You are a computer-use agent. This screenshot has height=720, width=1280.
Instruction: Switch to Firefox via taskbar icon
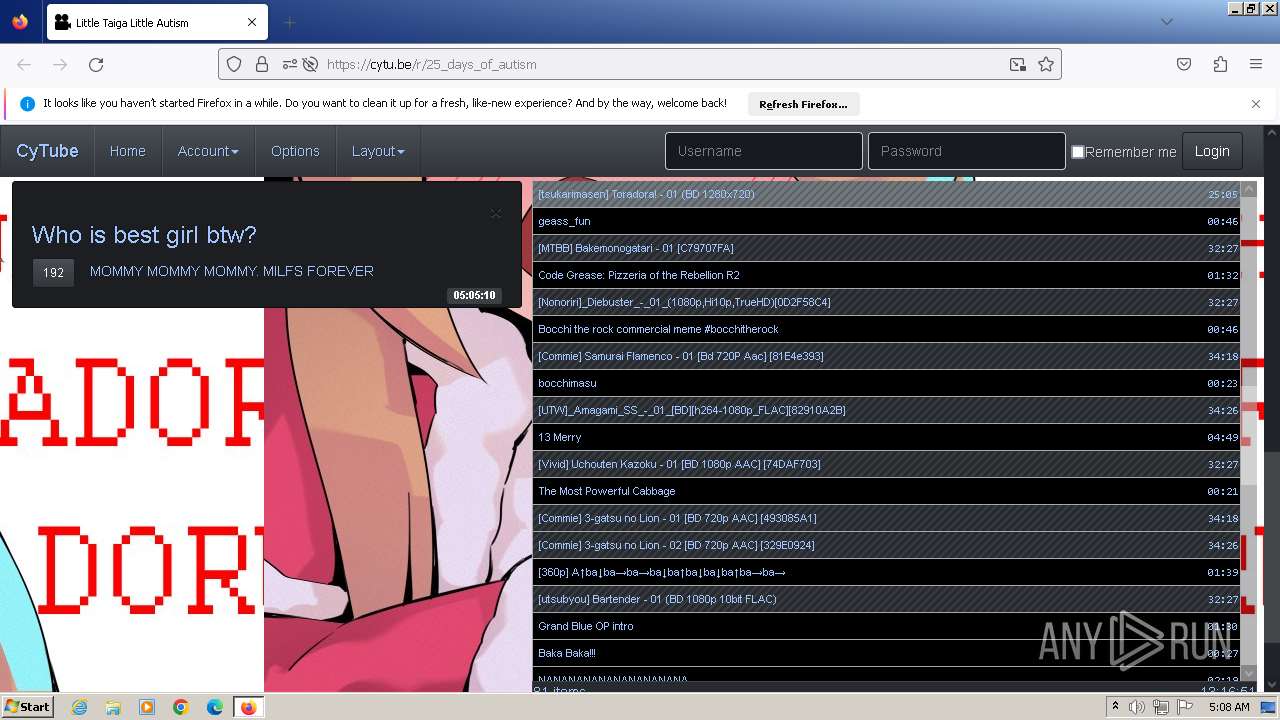pyautogui.click(x=248, y=707)
